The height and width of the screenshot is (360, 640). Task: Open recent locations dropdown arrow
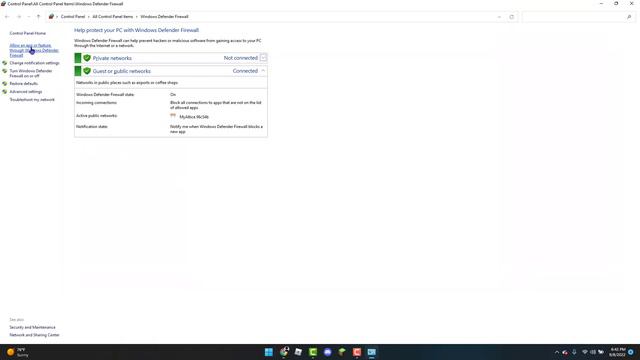pyautogui.click(x=29, y=17)
